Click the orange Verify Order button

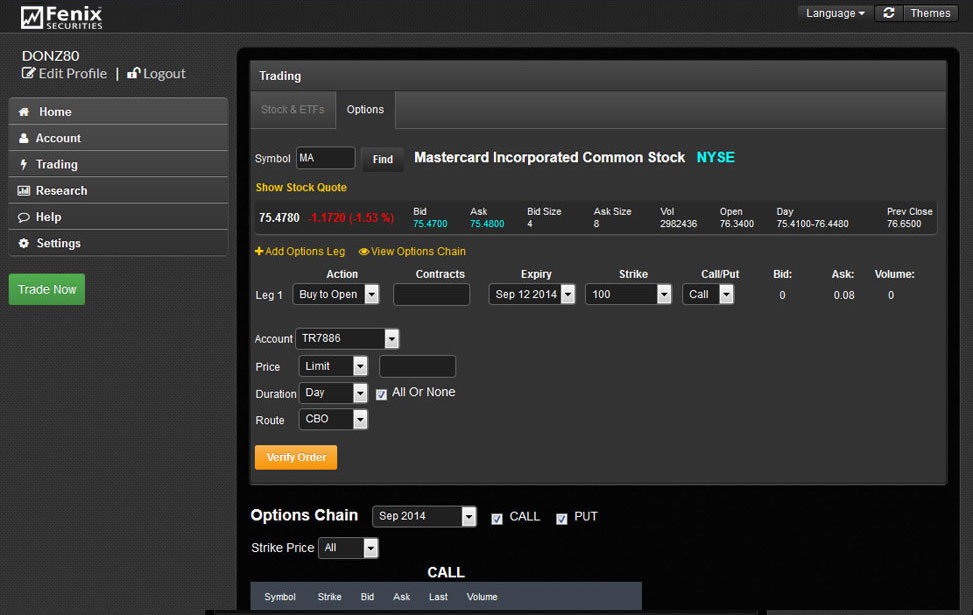296,457
